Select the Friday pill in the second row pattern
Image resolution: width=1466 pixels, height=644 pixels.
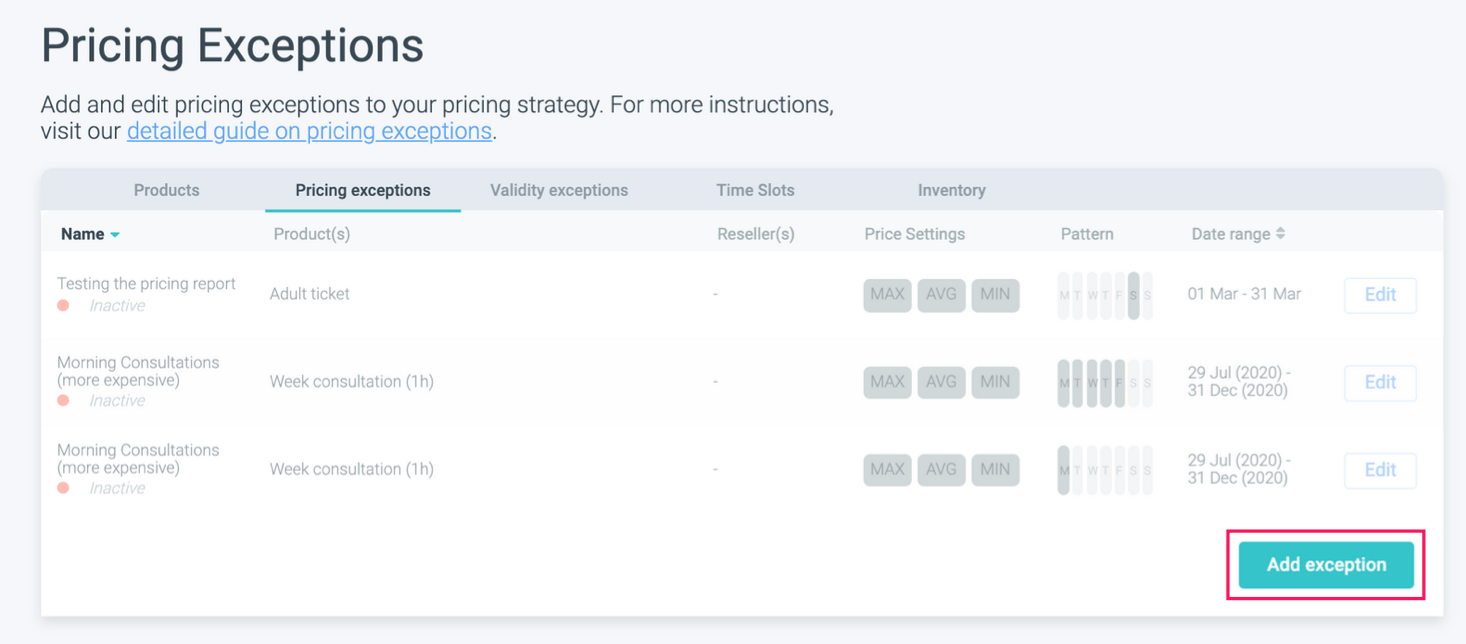click(1118, 382)
